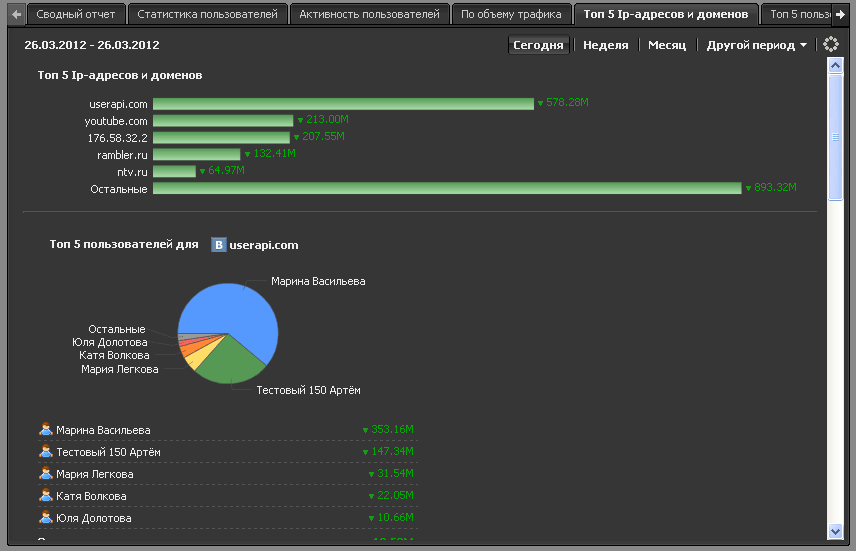
Task: Click user icon next to Юля Долотова
Action: click(45, 518)
